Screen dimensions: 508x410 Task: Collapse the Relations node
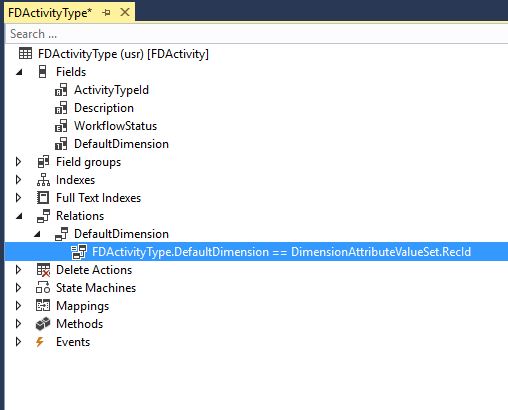click(19, 216)
